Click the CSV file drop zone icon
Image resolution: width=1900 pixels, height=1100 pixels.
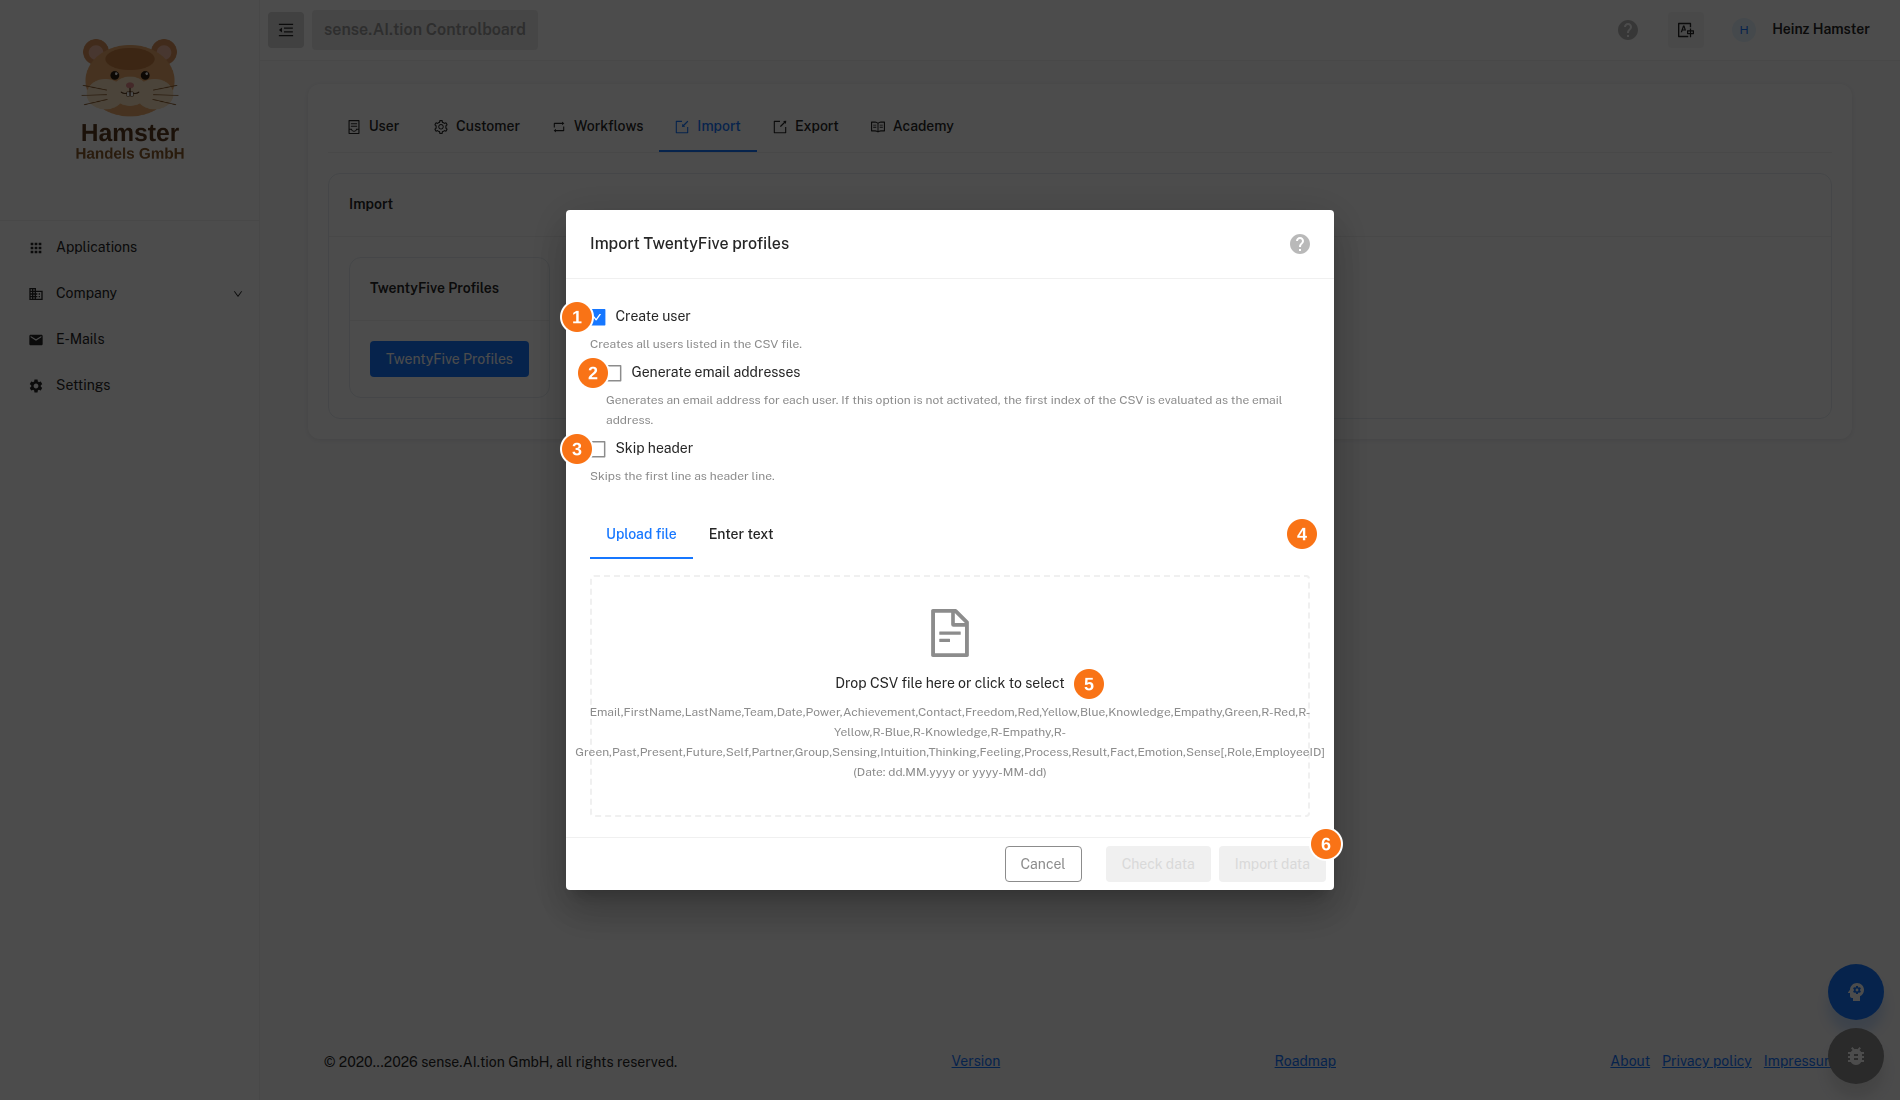point(950,633)
